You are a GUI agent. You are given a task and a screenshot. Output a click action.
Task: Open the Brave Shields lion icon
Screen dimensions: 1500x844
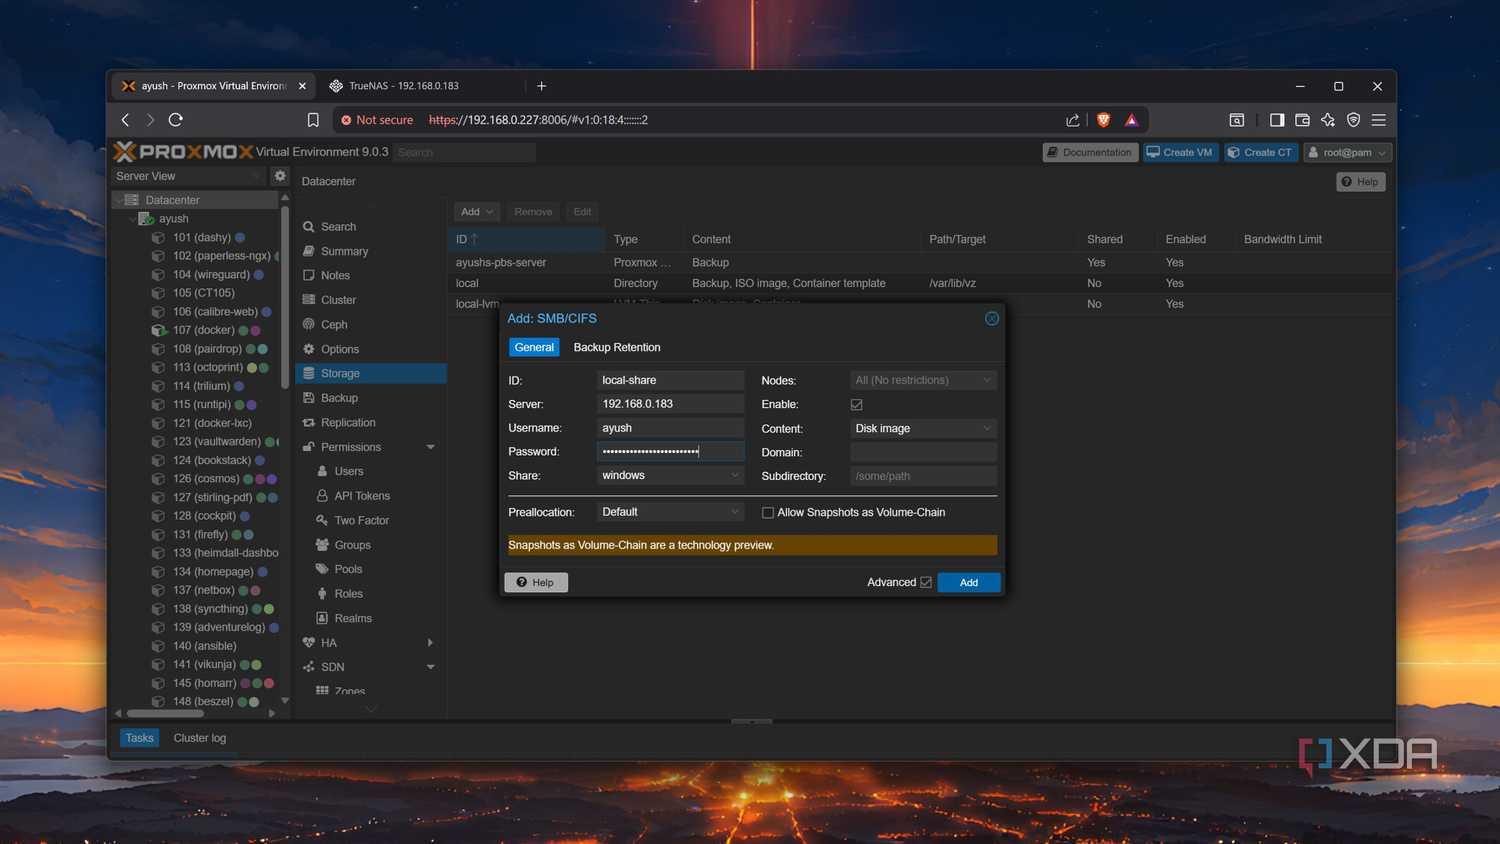click(x=1104, y=120)
